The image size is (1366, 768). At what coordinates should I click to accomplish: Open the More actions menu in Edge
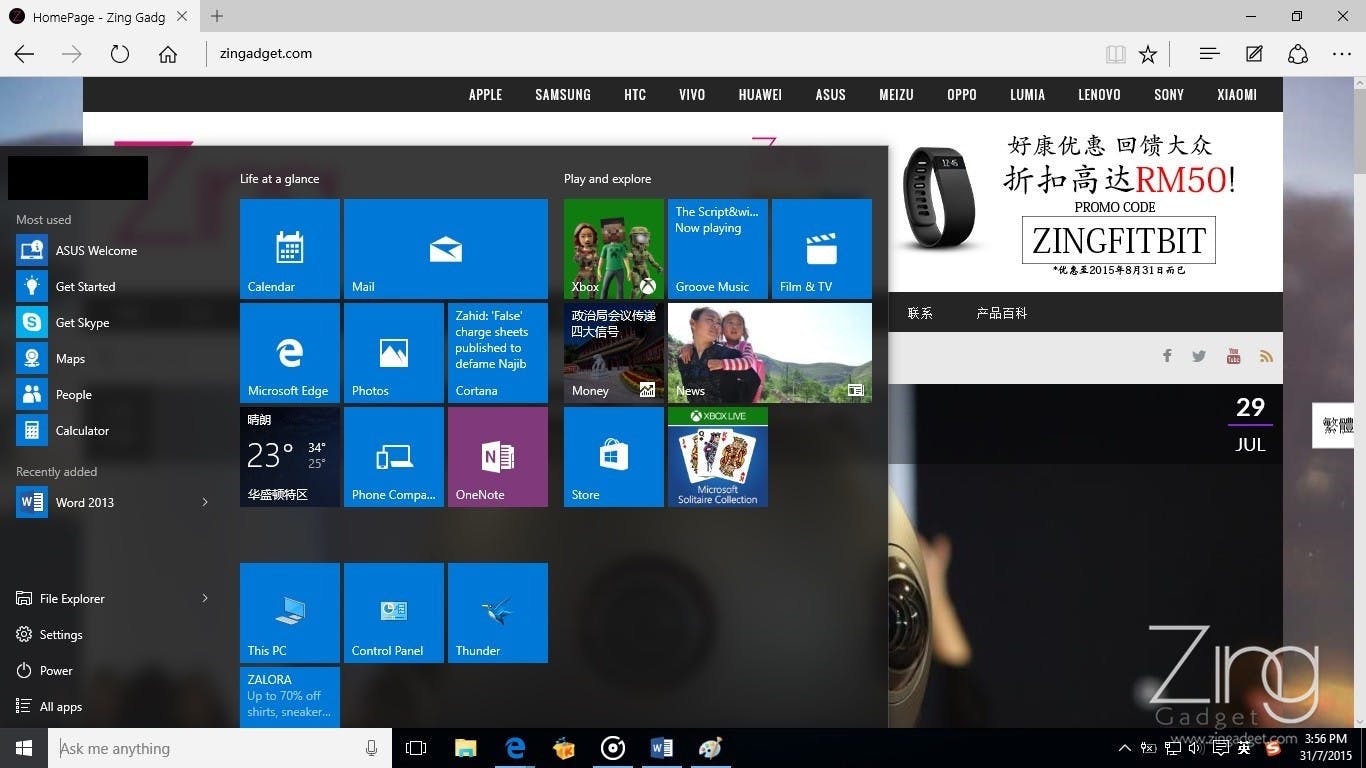click(x=1341, y=54)
